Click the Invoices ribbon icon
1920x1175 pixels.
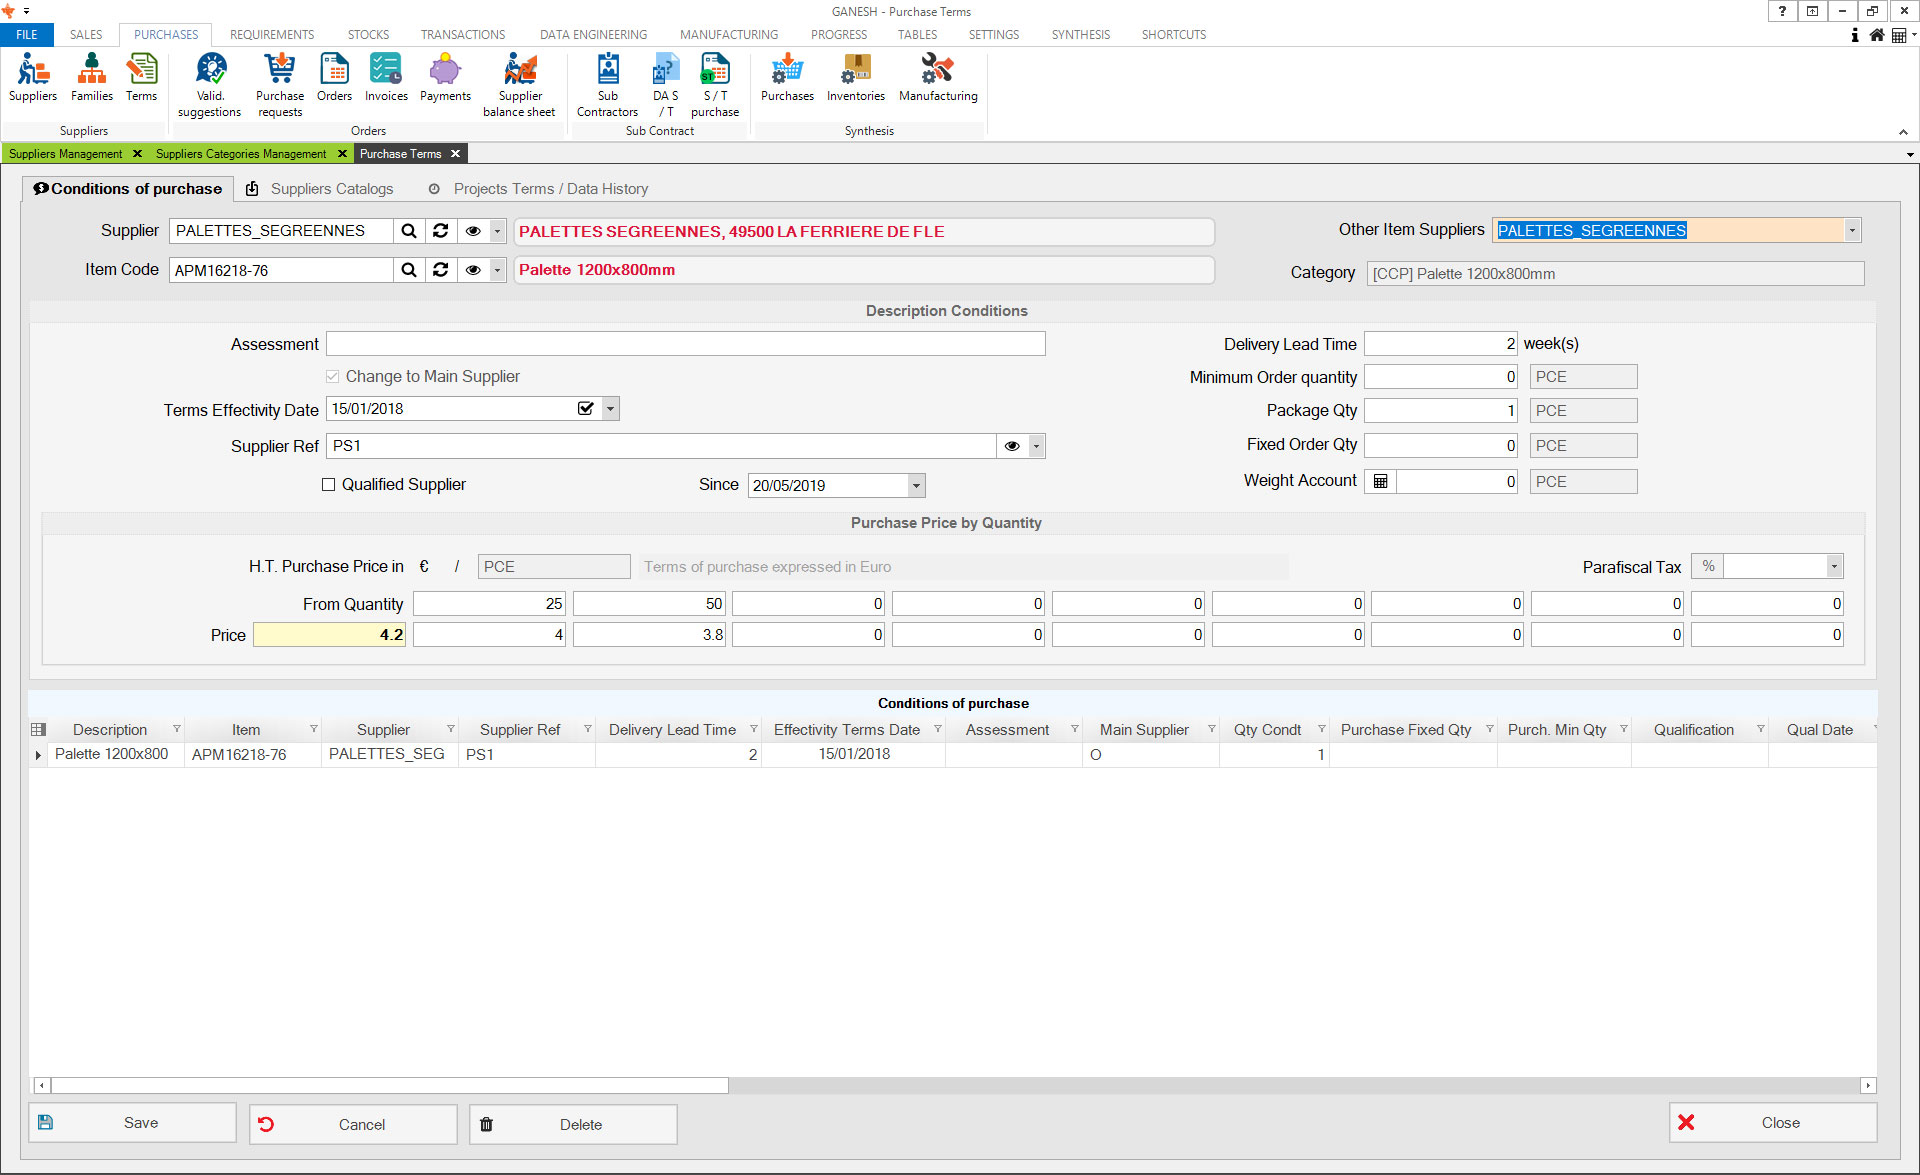[386, 78]
